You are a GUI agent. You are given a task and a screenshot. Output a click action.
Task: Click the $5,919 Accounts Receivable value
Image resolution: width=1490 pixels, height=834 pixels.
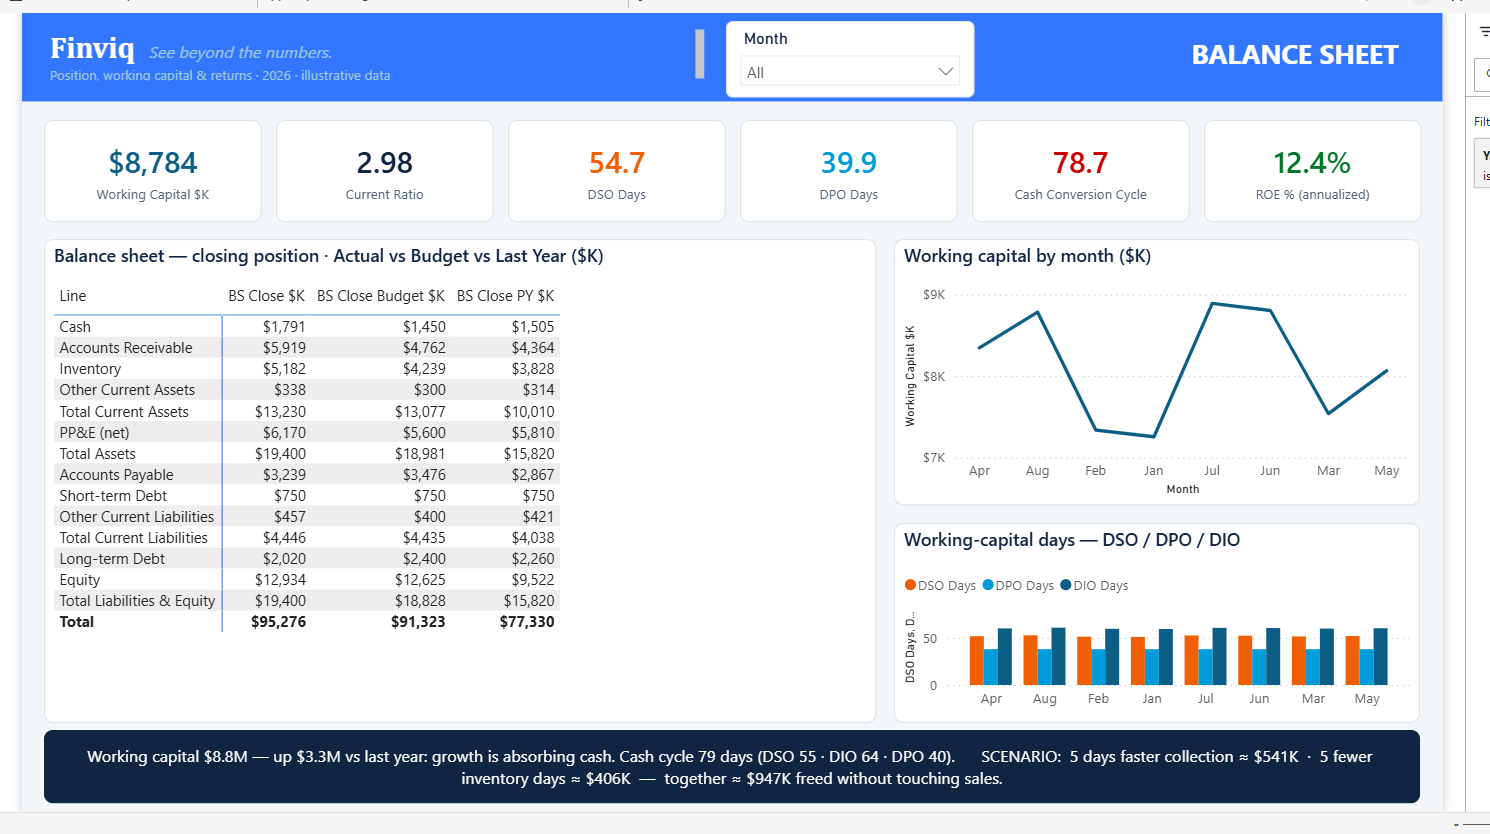(284, 348)
